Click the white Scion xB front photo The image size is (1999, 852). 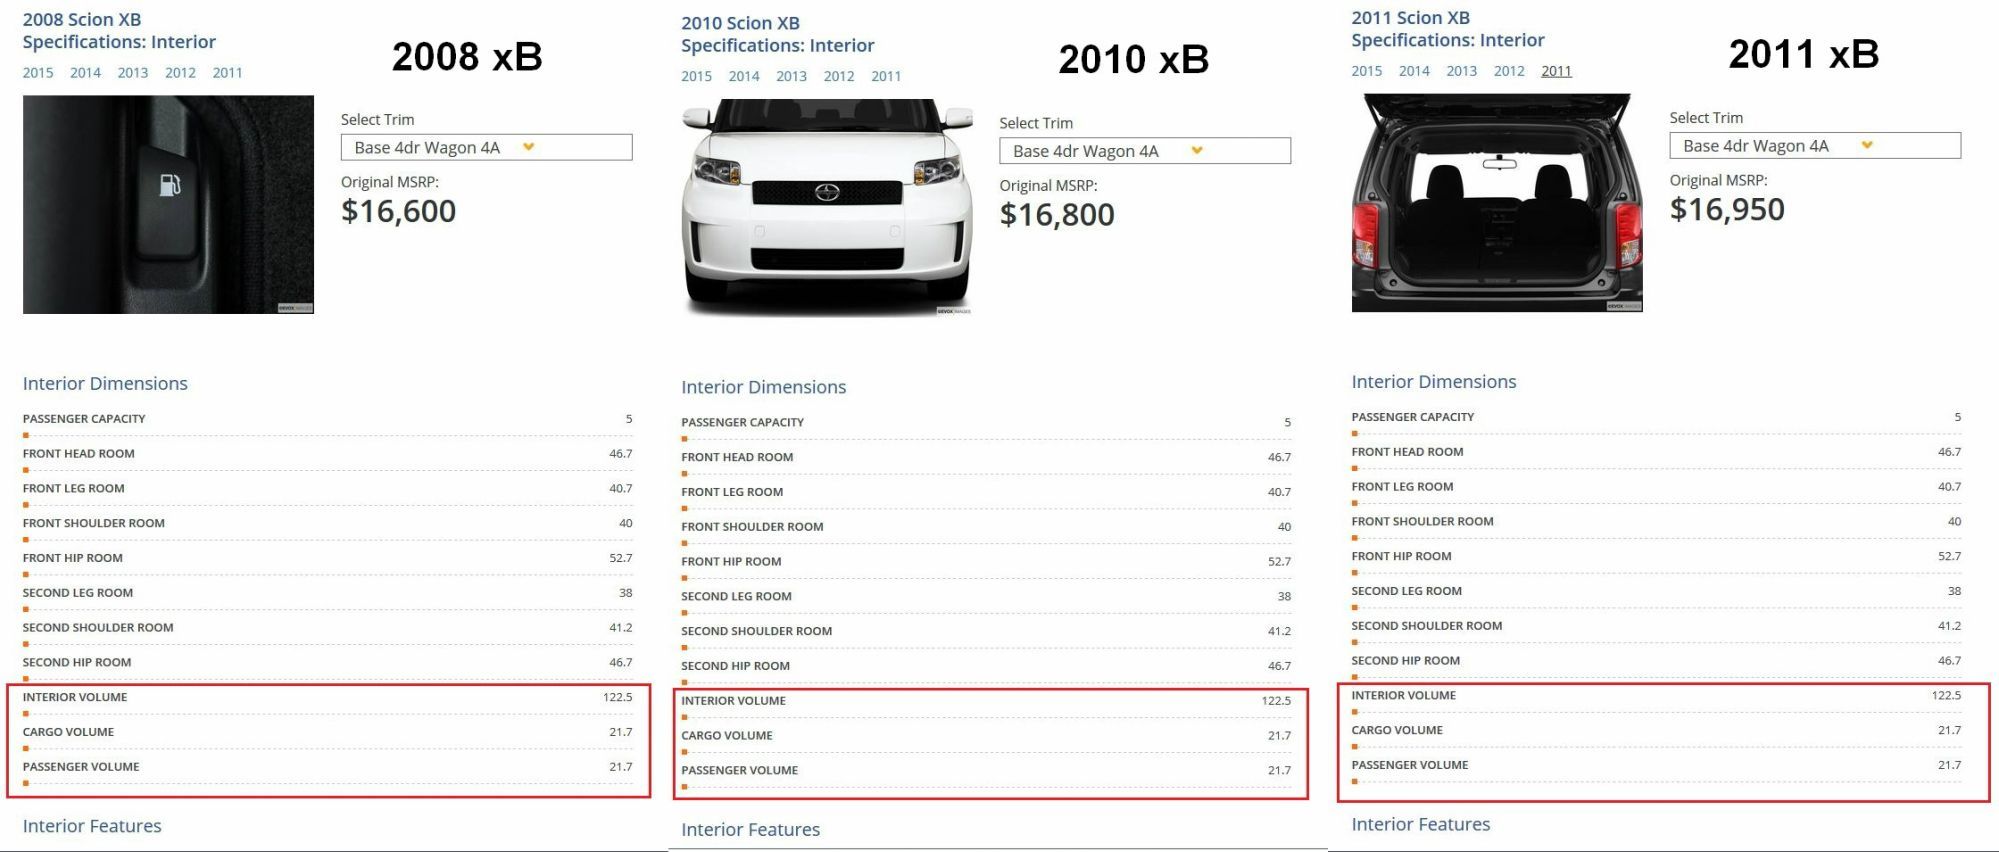(x=827, y=208)
